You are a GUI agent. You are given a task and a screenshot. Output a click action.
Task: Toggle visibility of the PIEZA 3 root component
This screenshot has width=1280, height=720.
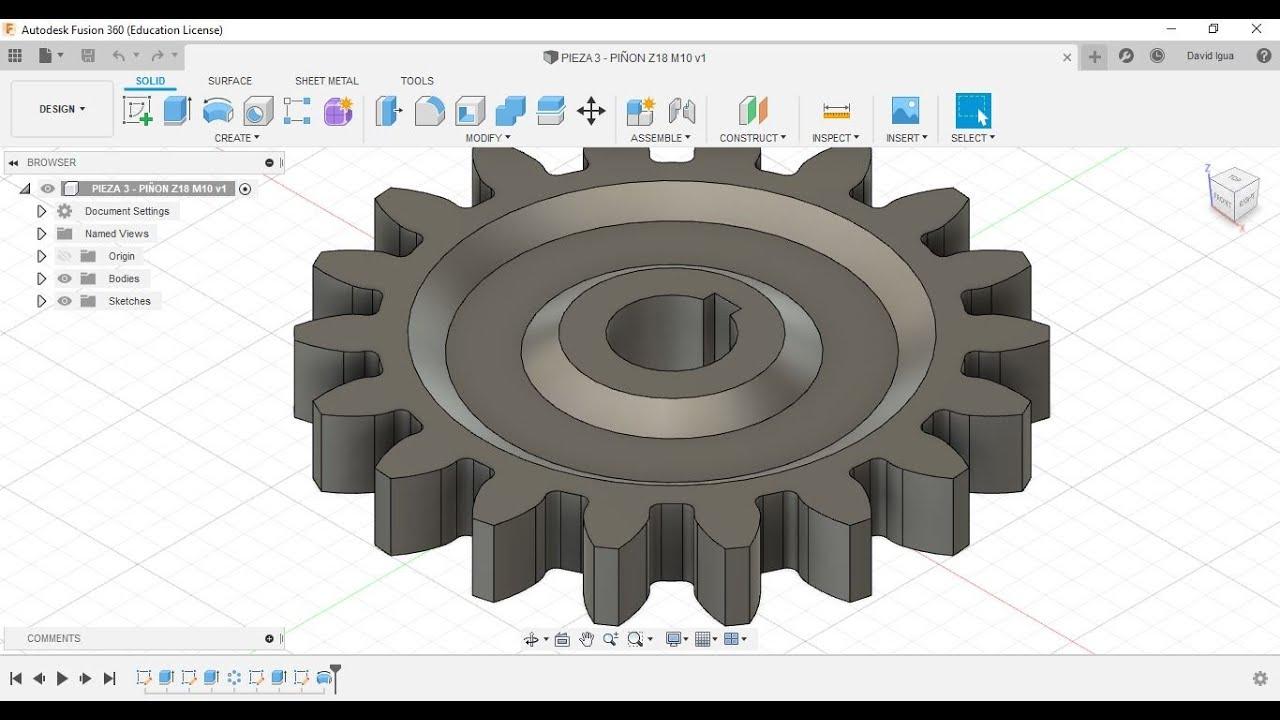tap(47, 188)
